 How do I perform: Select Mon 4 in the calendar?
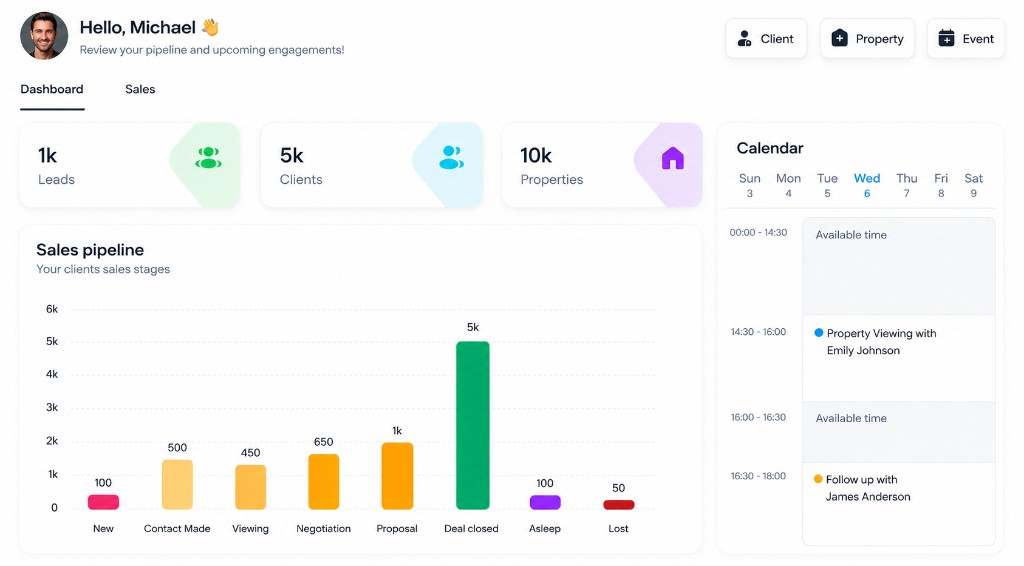788,185
